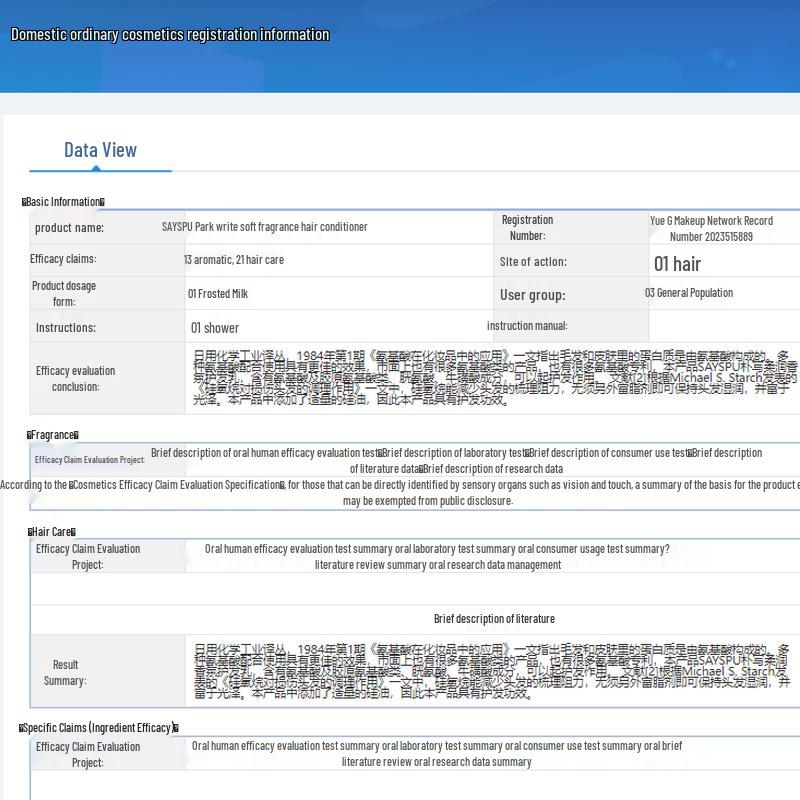
Task: Select the '01 hair' value
Action: pos(678,264)
